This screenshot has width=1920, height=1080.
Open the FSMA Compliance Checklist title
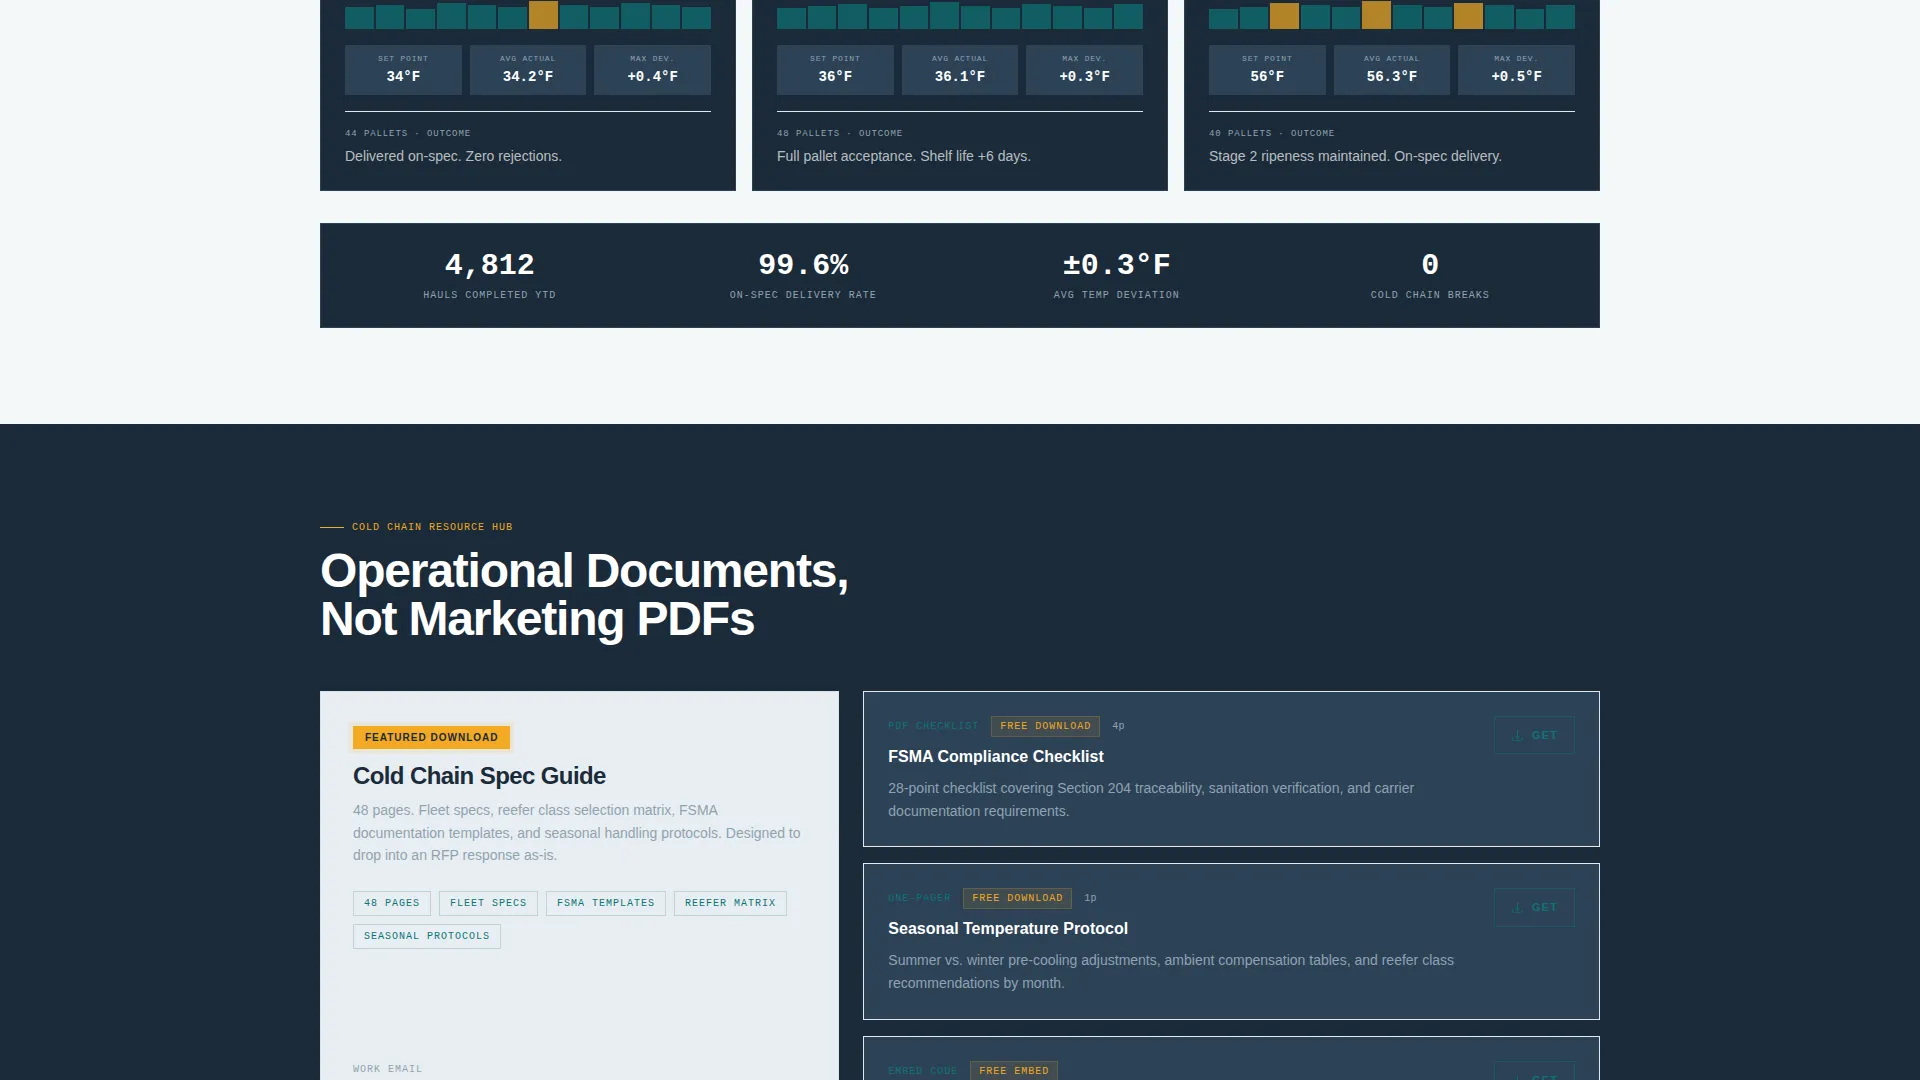(995, 757)
